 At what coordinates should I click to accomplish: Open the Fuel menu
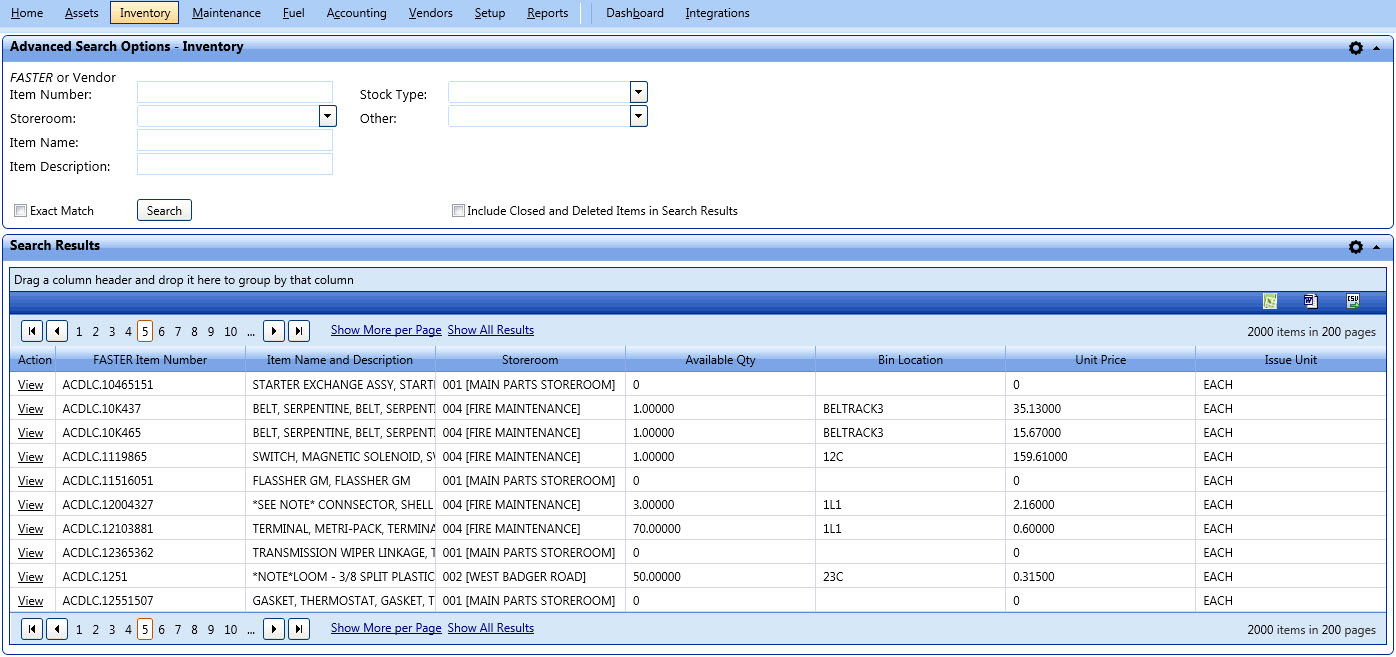coord(293,13)
